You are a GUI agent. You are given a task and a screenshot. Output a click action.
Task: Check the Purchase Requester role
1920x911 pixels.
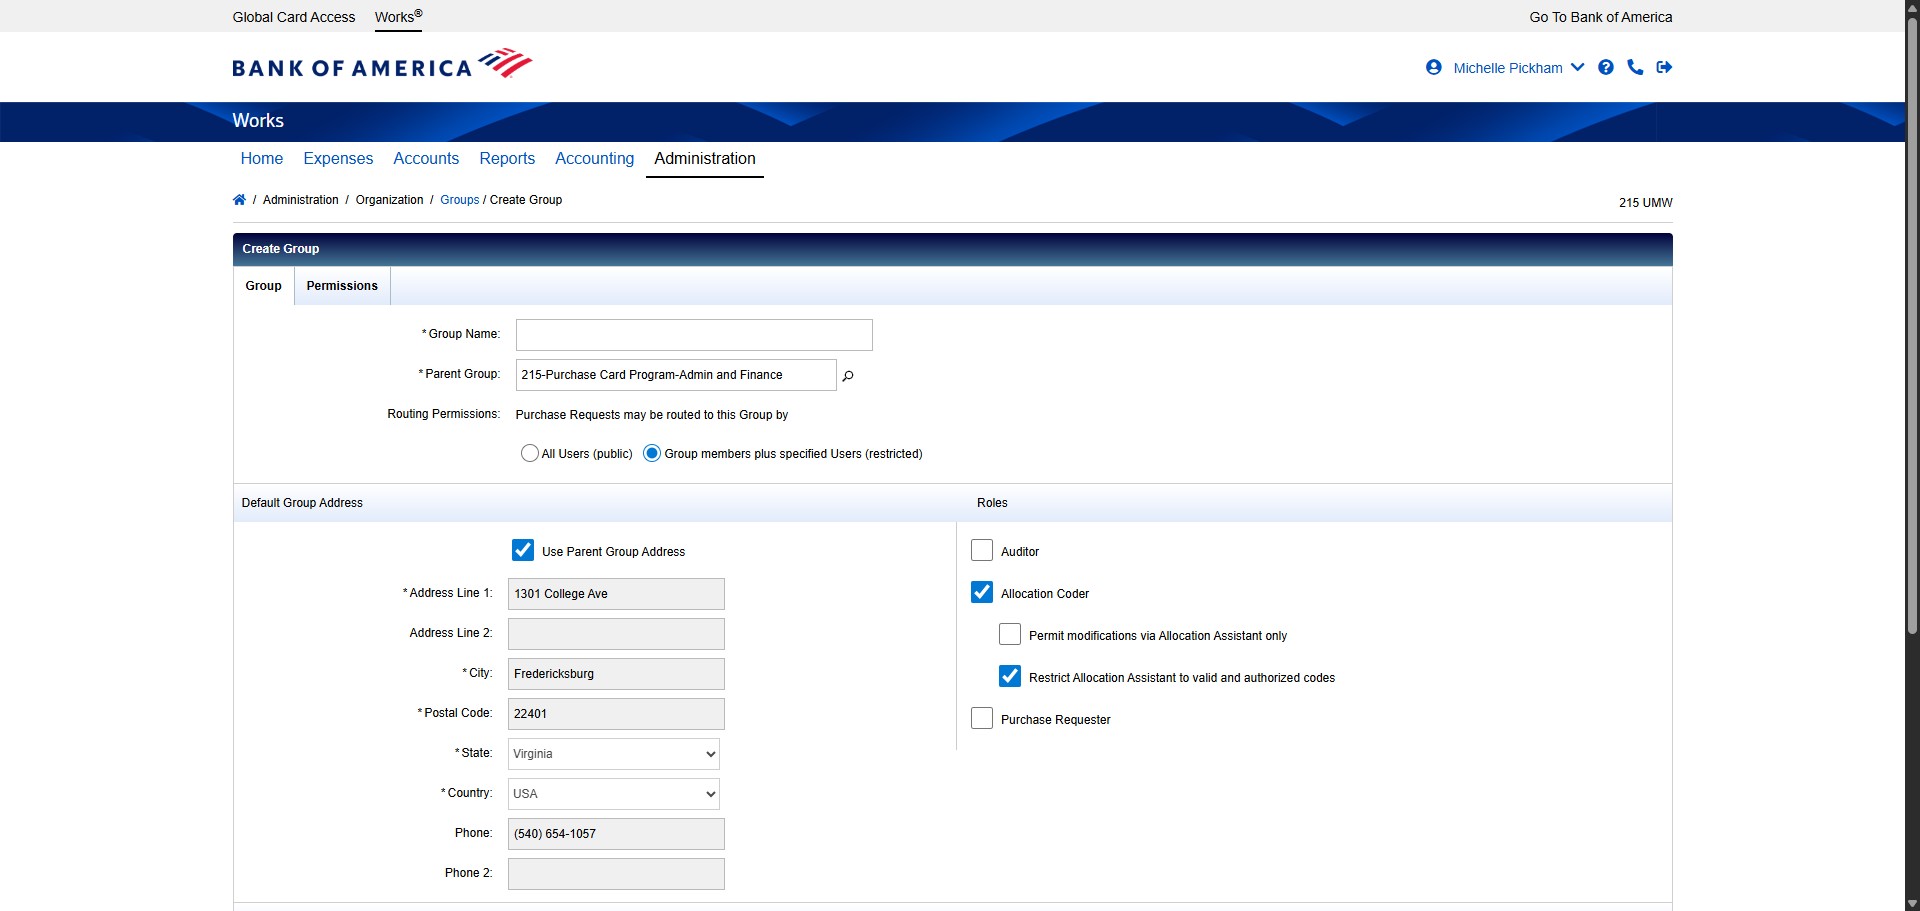point(982,718)
